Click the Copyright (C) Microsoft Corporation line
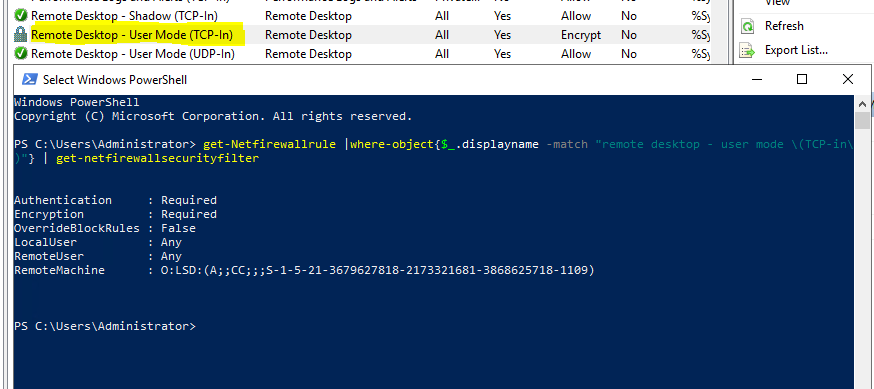The width and height of the screenshot is (874, 389). [213, 116]
